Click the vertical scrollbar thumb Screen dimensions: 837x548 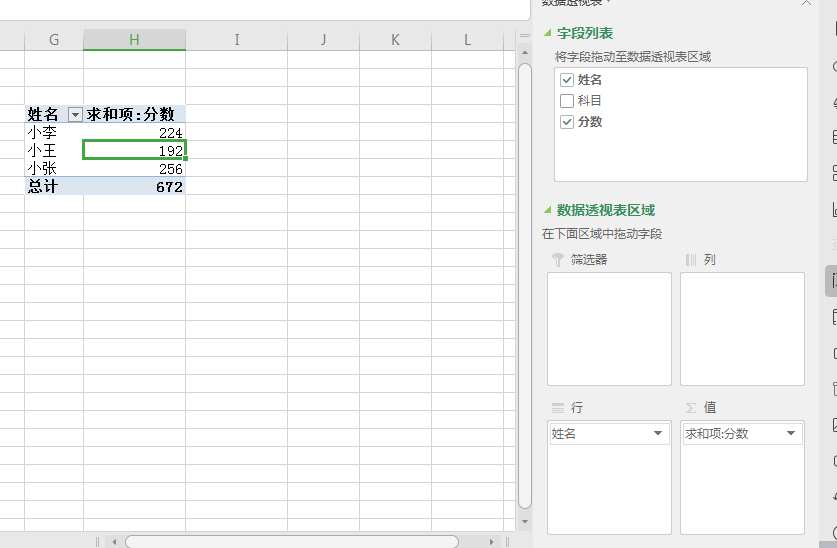525,285
